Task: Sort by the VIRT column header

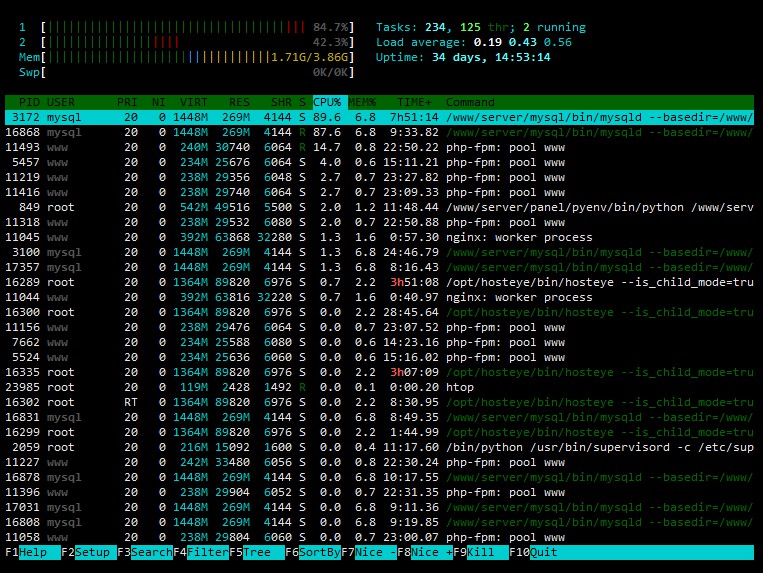Action: pyautogui.click(x=194, y=103)
